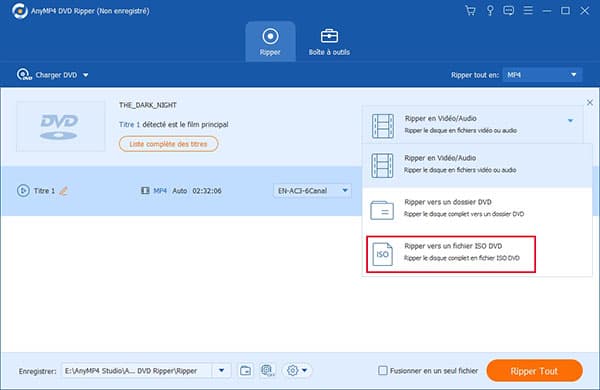
Task: Expand the Charger DVD dropdown arrow
Action: (86, 75)
